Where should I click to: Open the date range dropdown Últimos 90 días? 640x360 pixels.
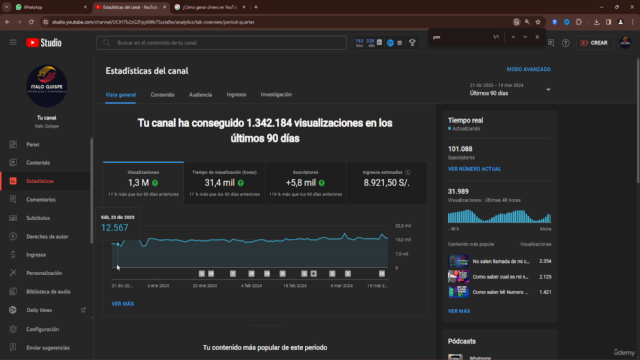click(510, 89)
